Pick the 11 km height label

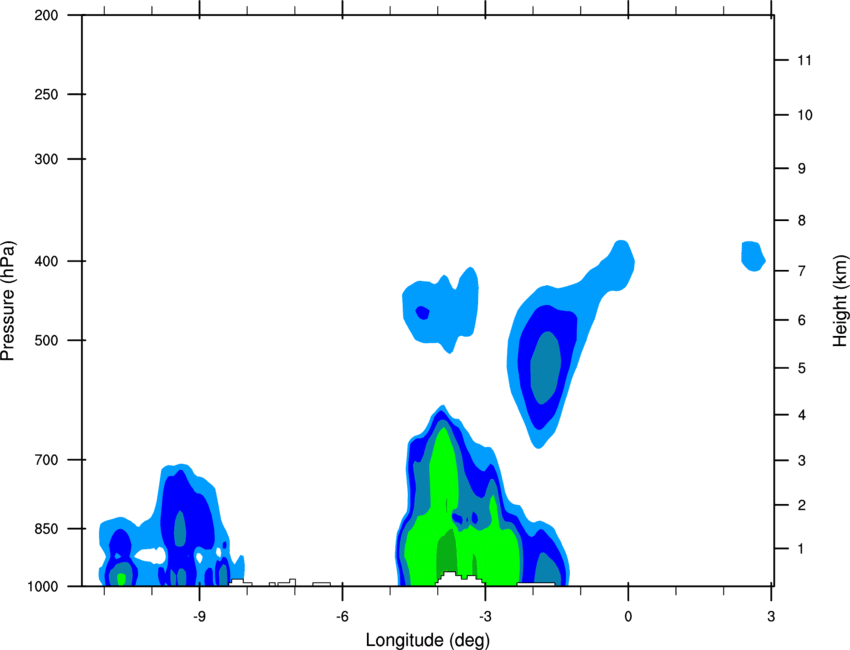point(804,60)
